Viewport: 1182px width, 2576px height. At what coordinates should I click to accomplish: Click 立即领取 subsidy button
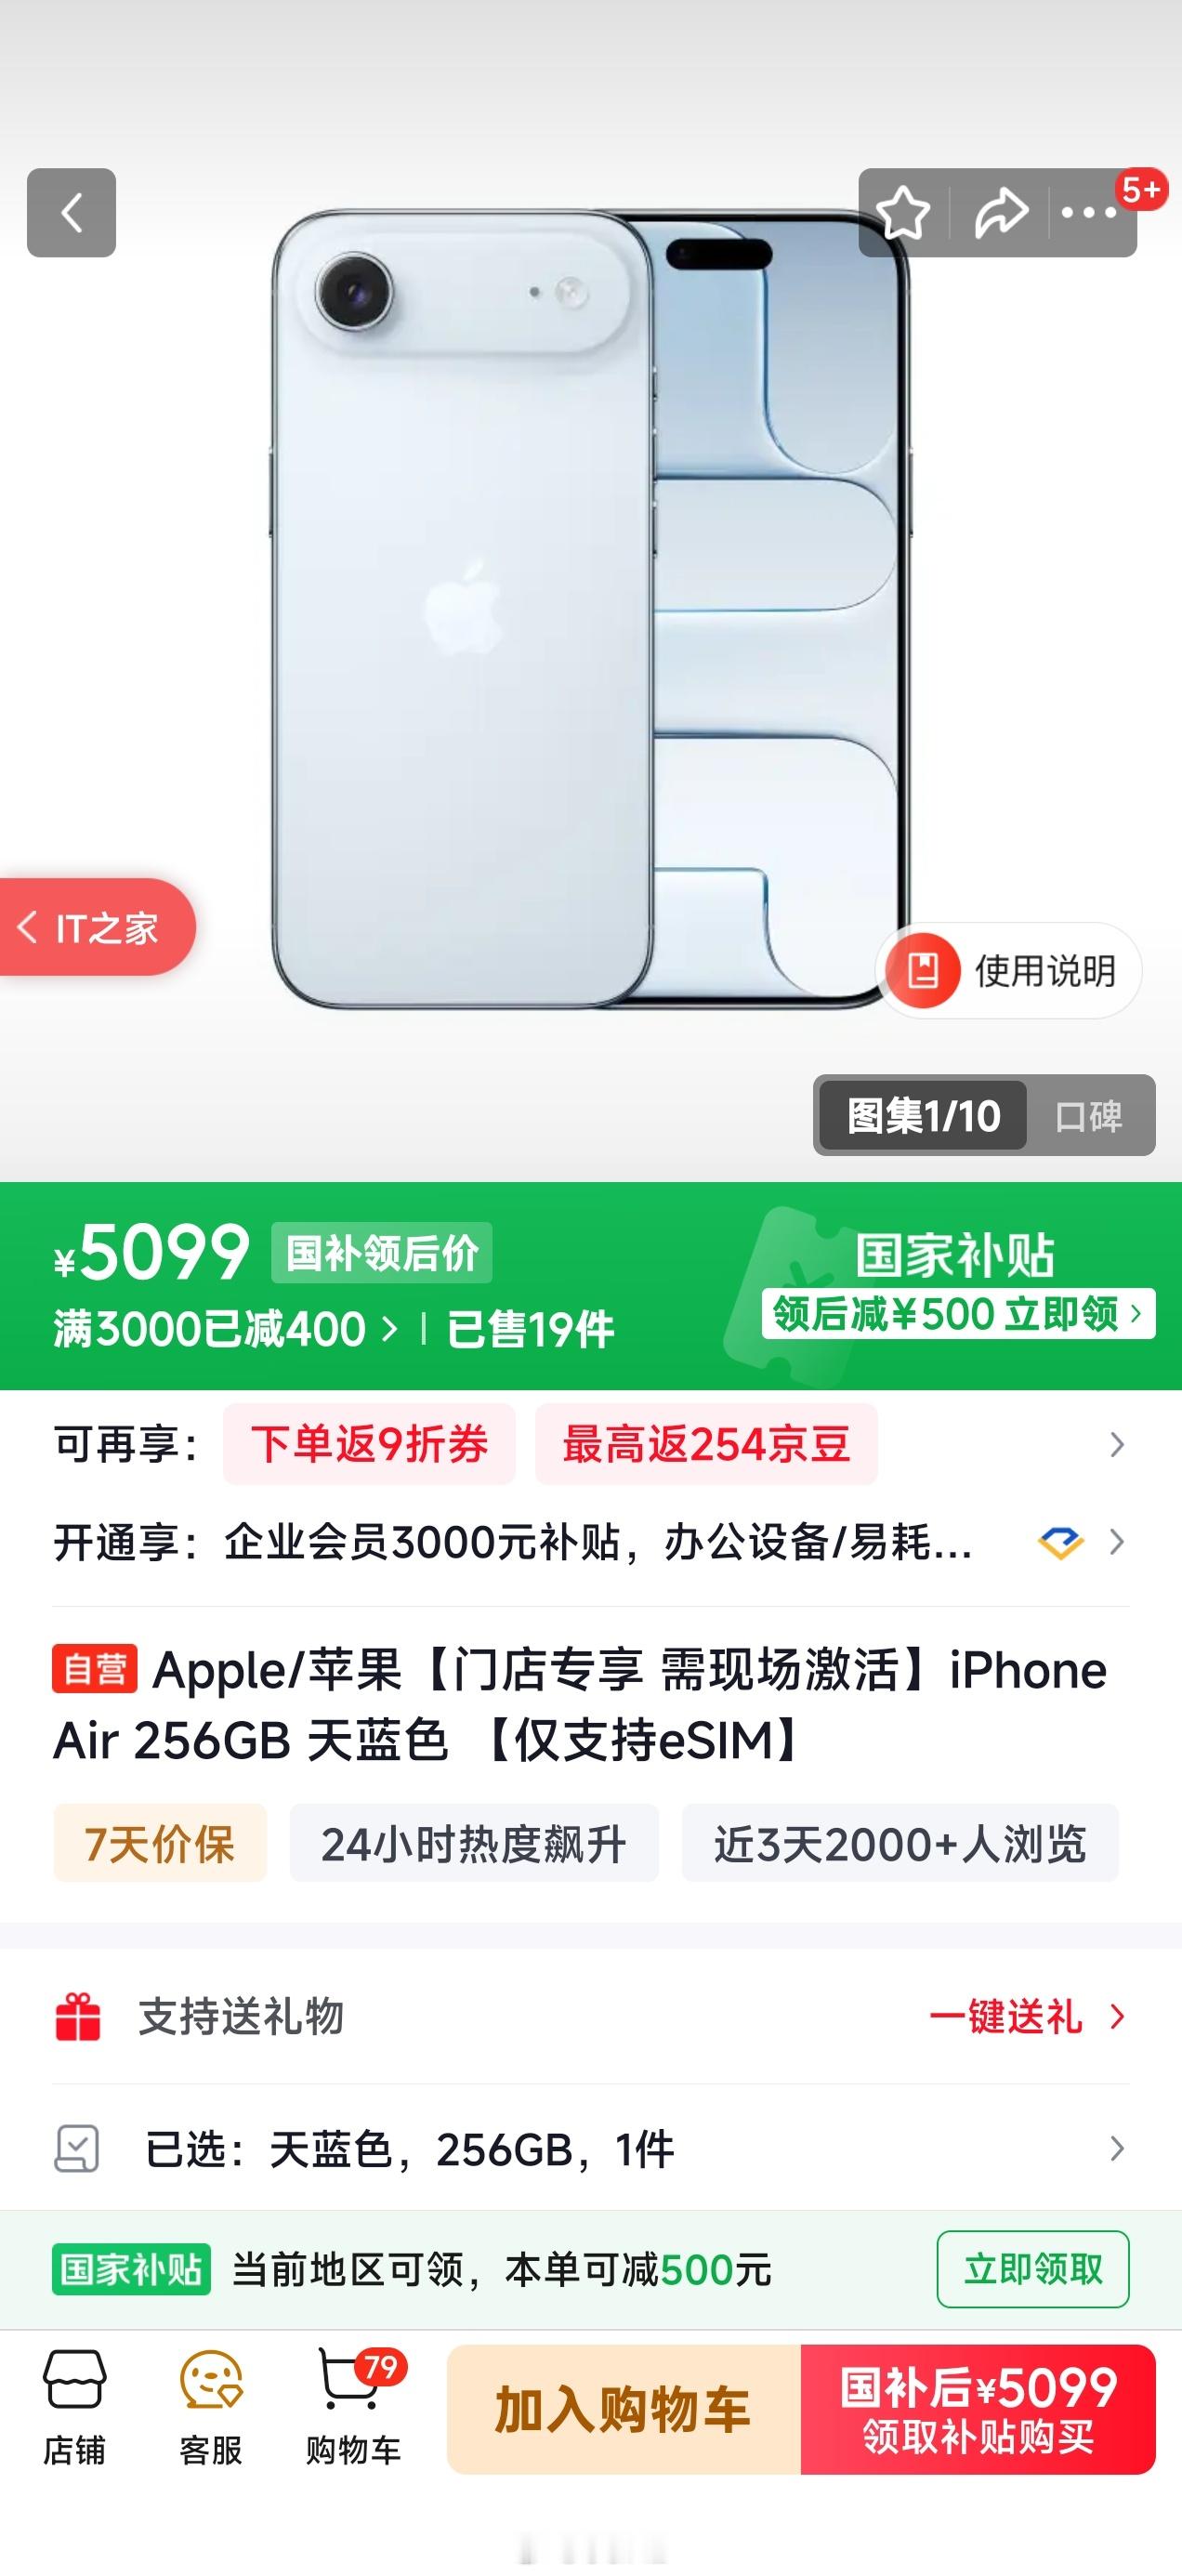1033,2269
